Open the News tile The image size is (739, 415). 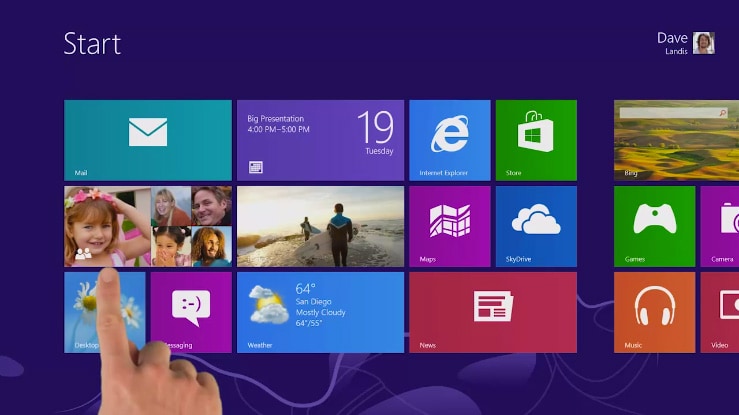point(493,312)
